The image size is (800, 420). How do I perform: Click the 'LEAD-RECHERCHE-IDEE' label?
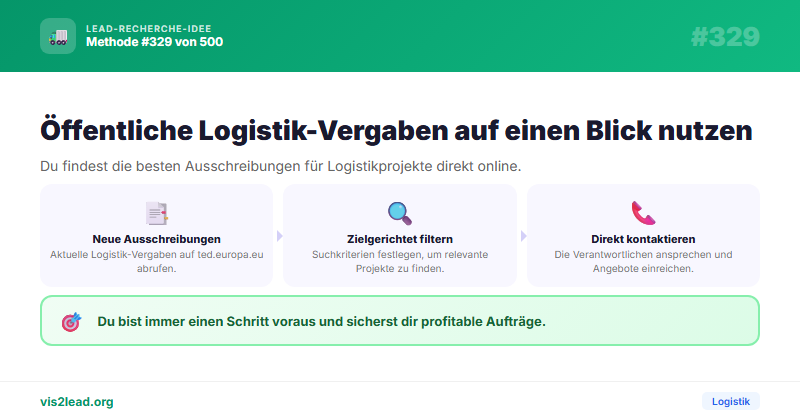pyautogui.click(x=148, y=29)
